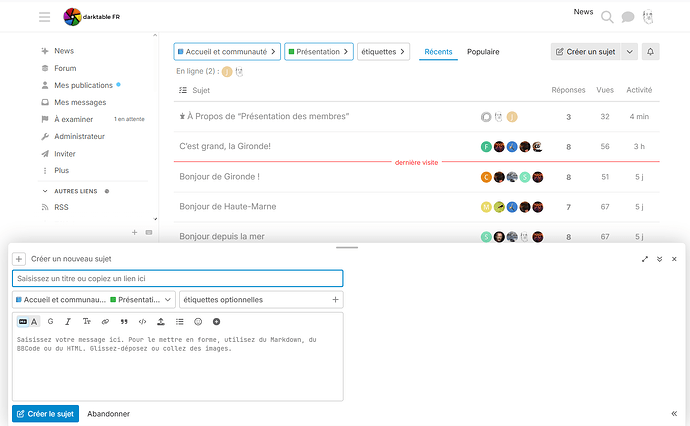Click the notification bell button
Image resolution: width=690 pixels, height=426 pixels.
point(650,51)
